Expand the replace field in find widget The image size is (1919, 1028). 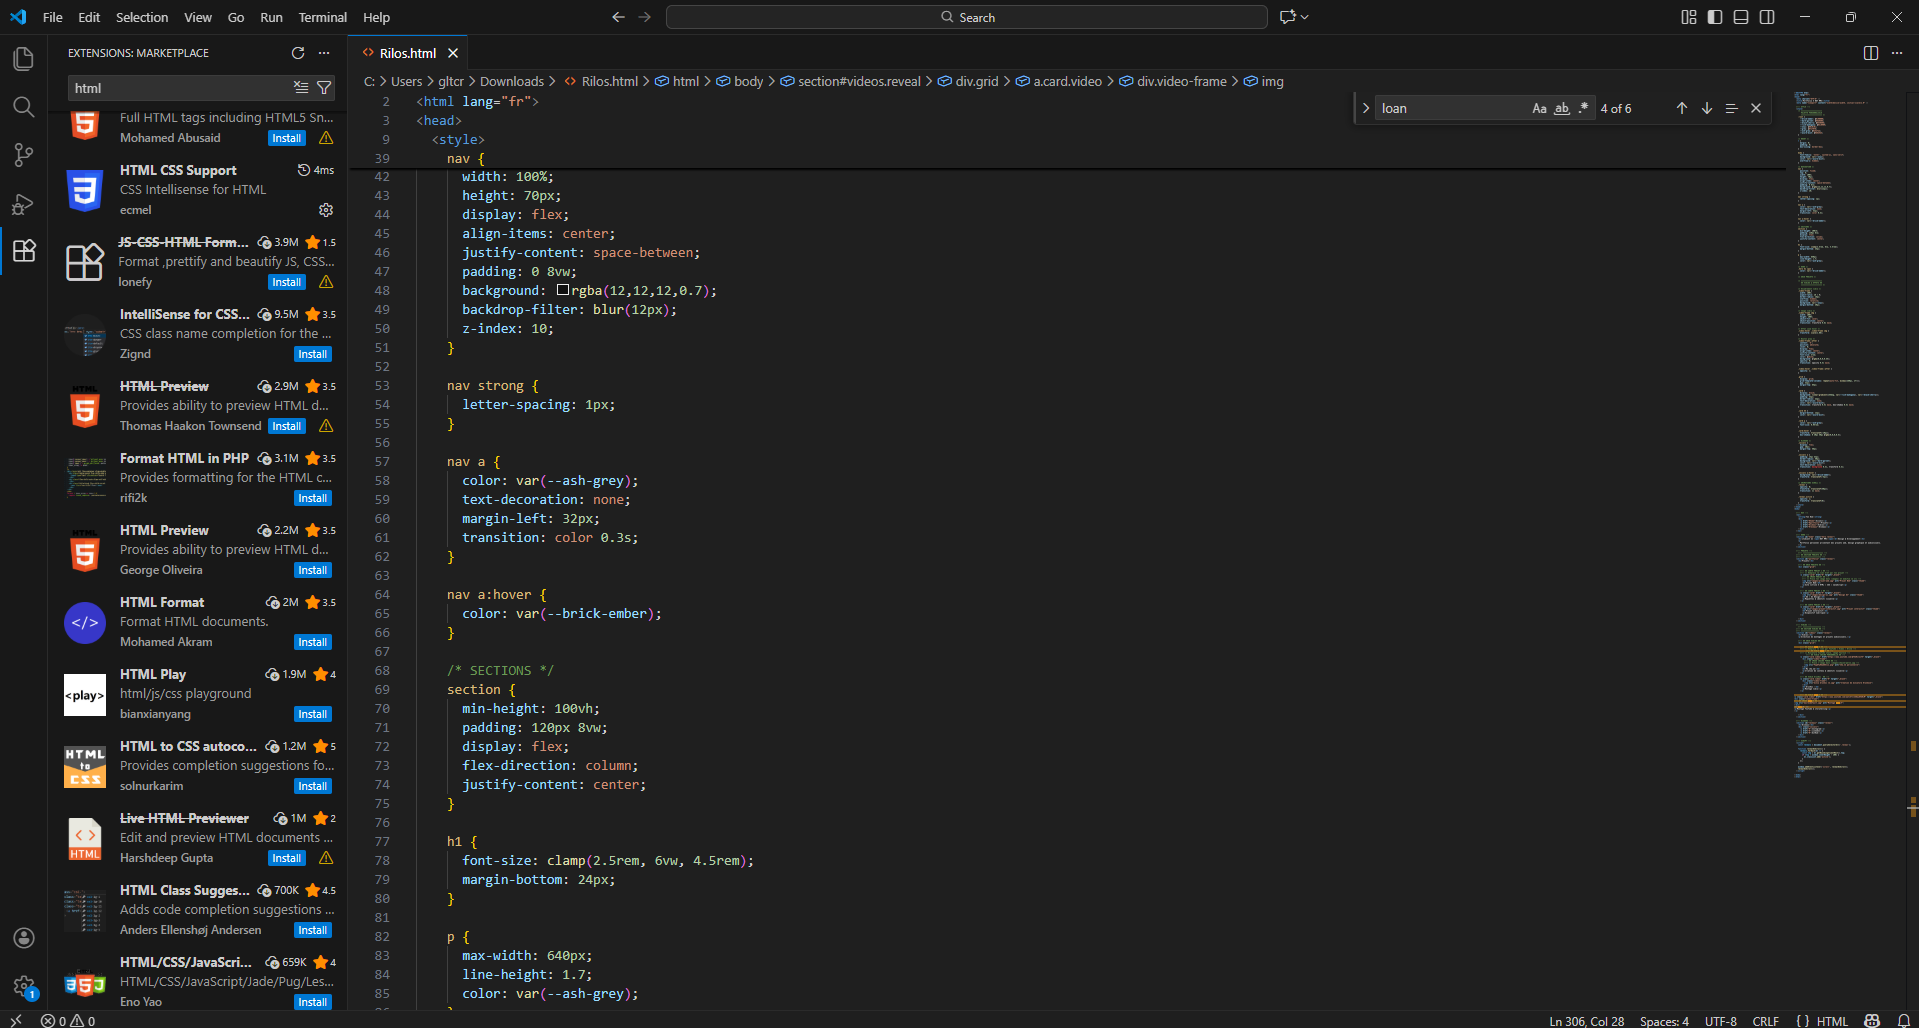click(1366, 108)
